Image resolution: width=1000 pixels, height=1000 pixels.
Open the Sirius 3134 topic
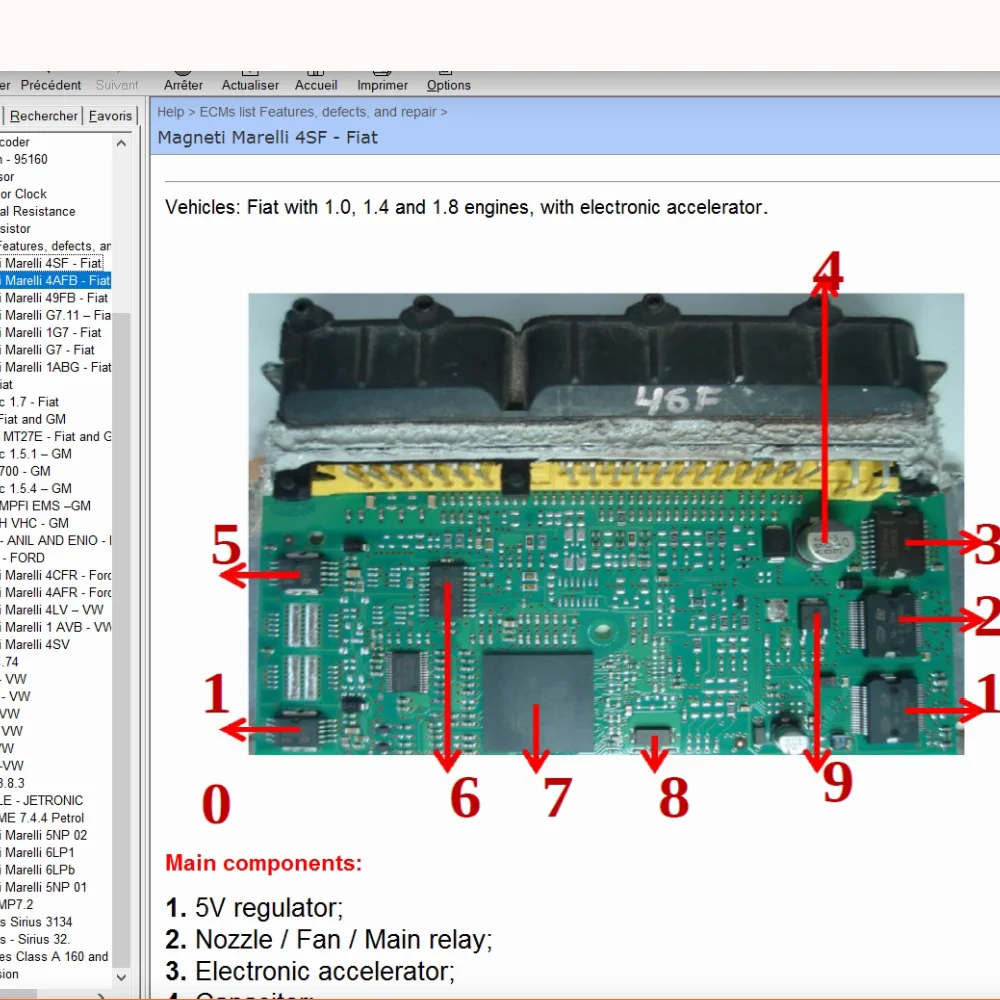36,922
